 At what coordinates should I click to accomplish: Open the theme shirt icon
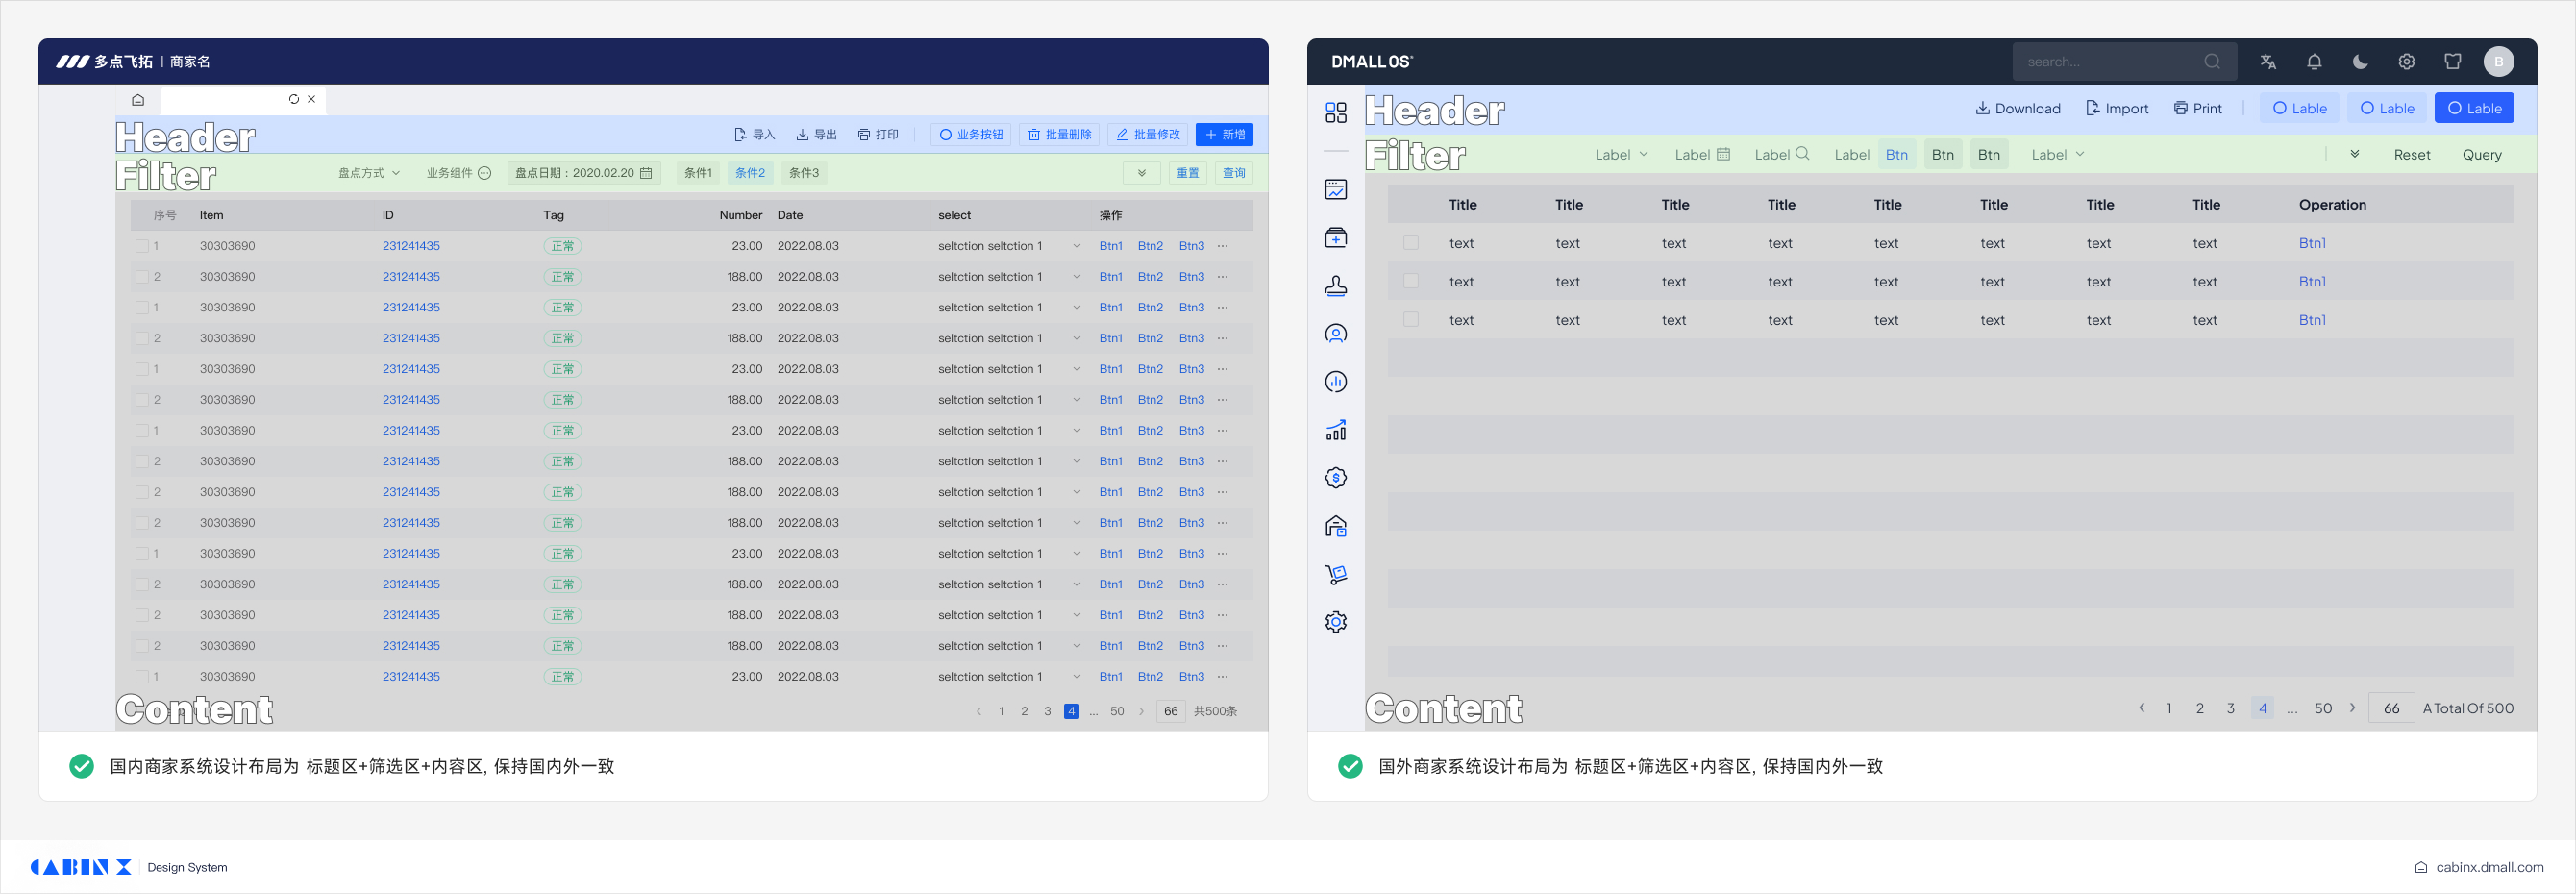(x=2452, y=62)
